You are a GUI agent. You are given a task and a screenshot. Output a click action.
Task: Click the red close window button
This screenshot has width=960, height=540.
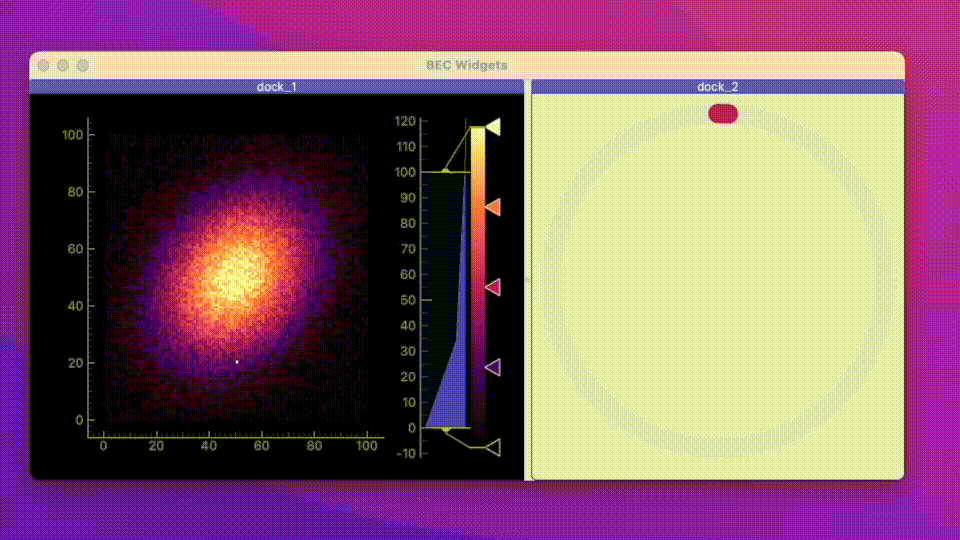pyautogui.click(x=43, y=65)
